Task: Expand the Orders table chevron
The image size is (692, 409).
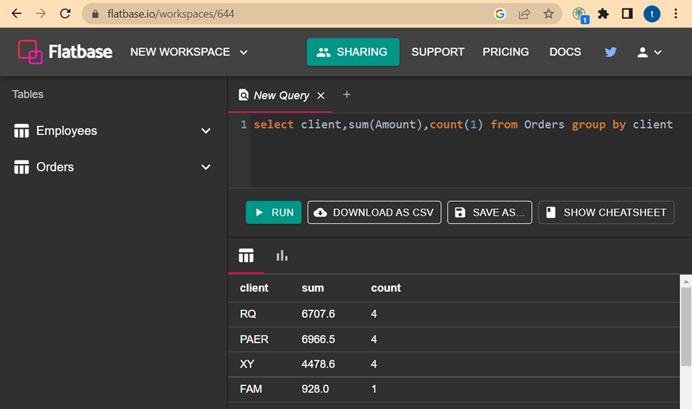Action: coord(206,167)
